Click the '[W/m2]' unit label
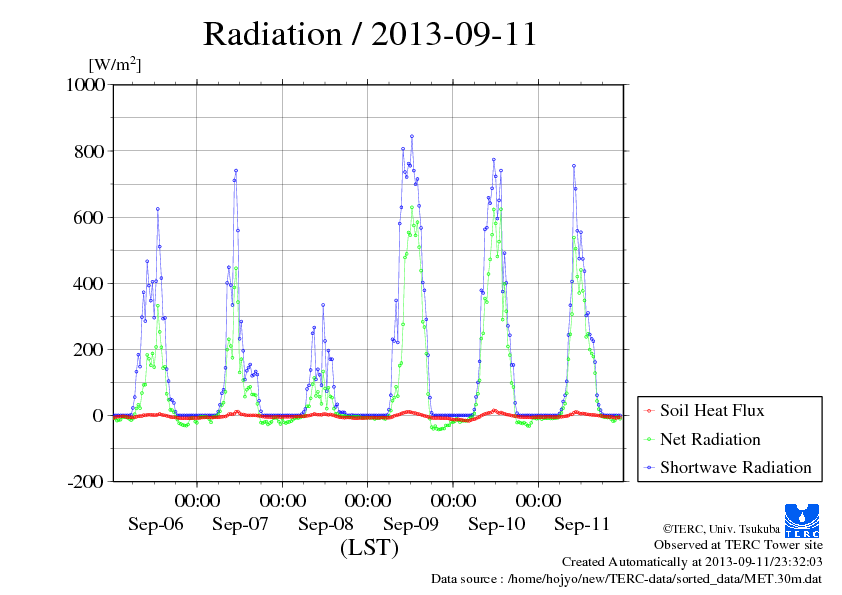 point(115,64)
